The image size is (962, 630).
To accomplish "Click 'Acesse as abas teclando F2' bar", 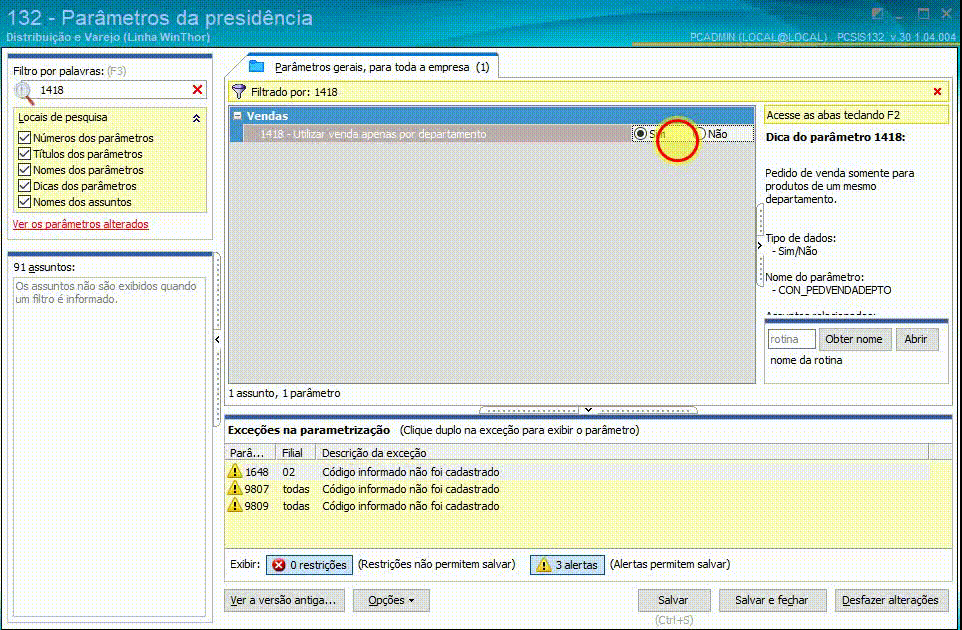I will [x=856, y=115].
